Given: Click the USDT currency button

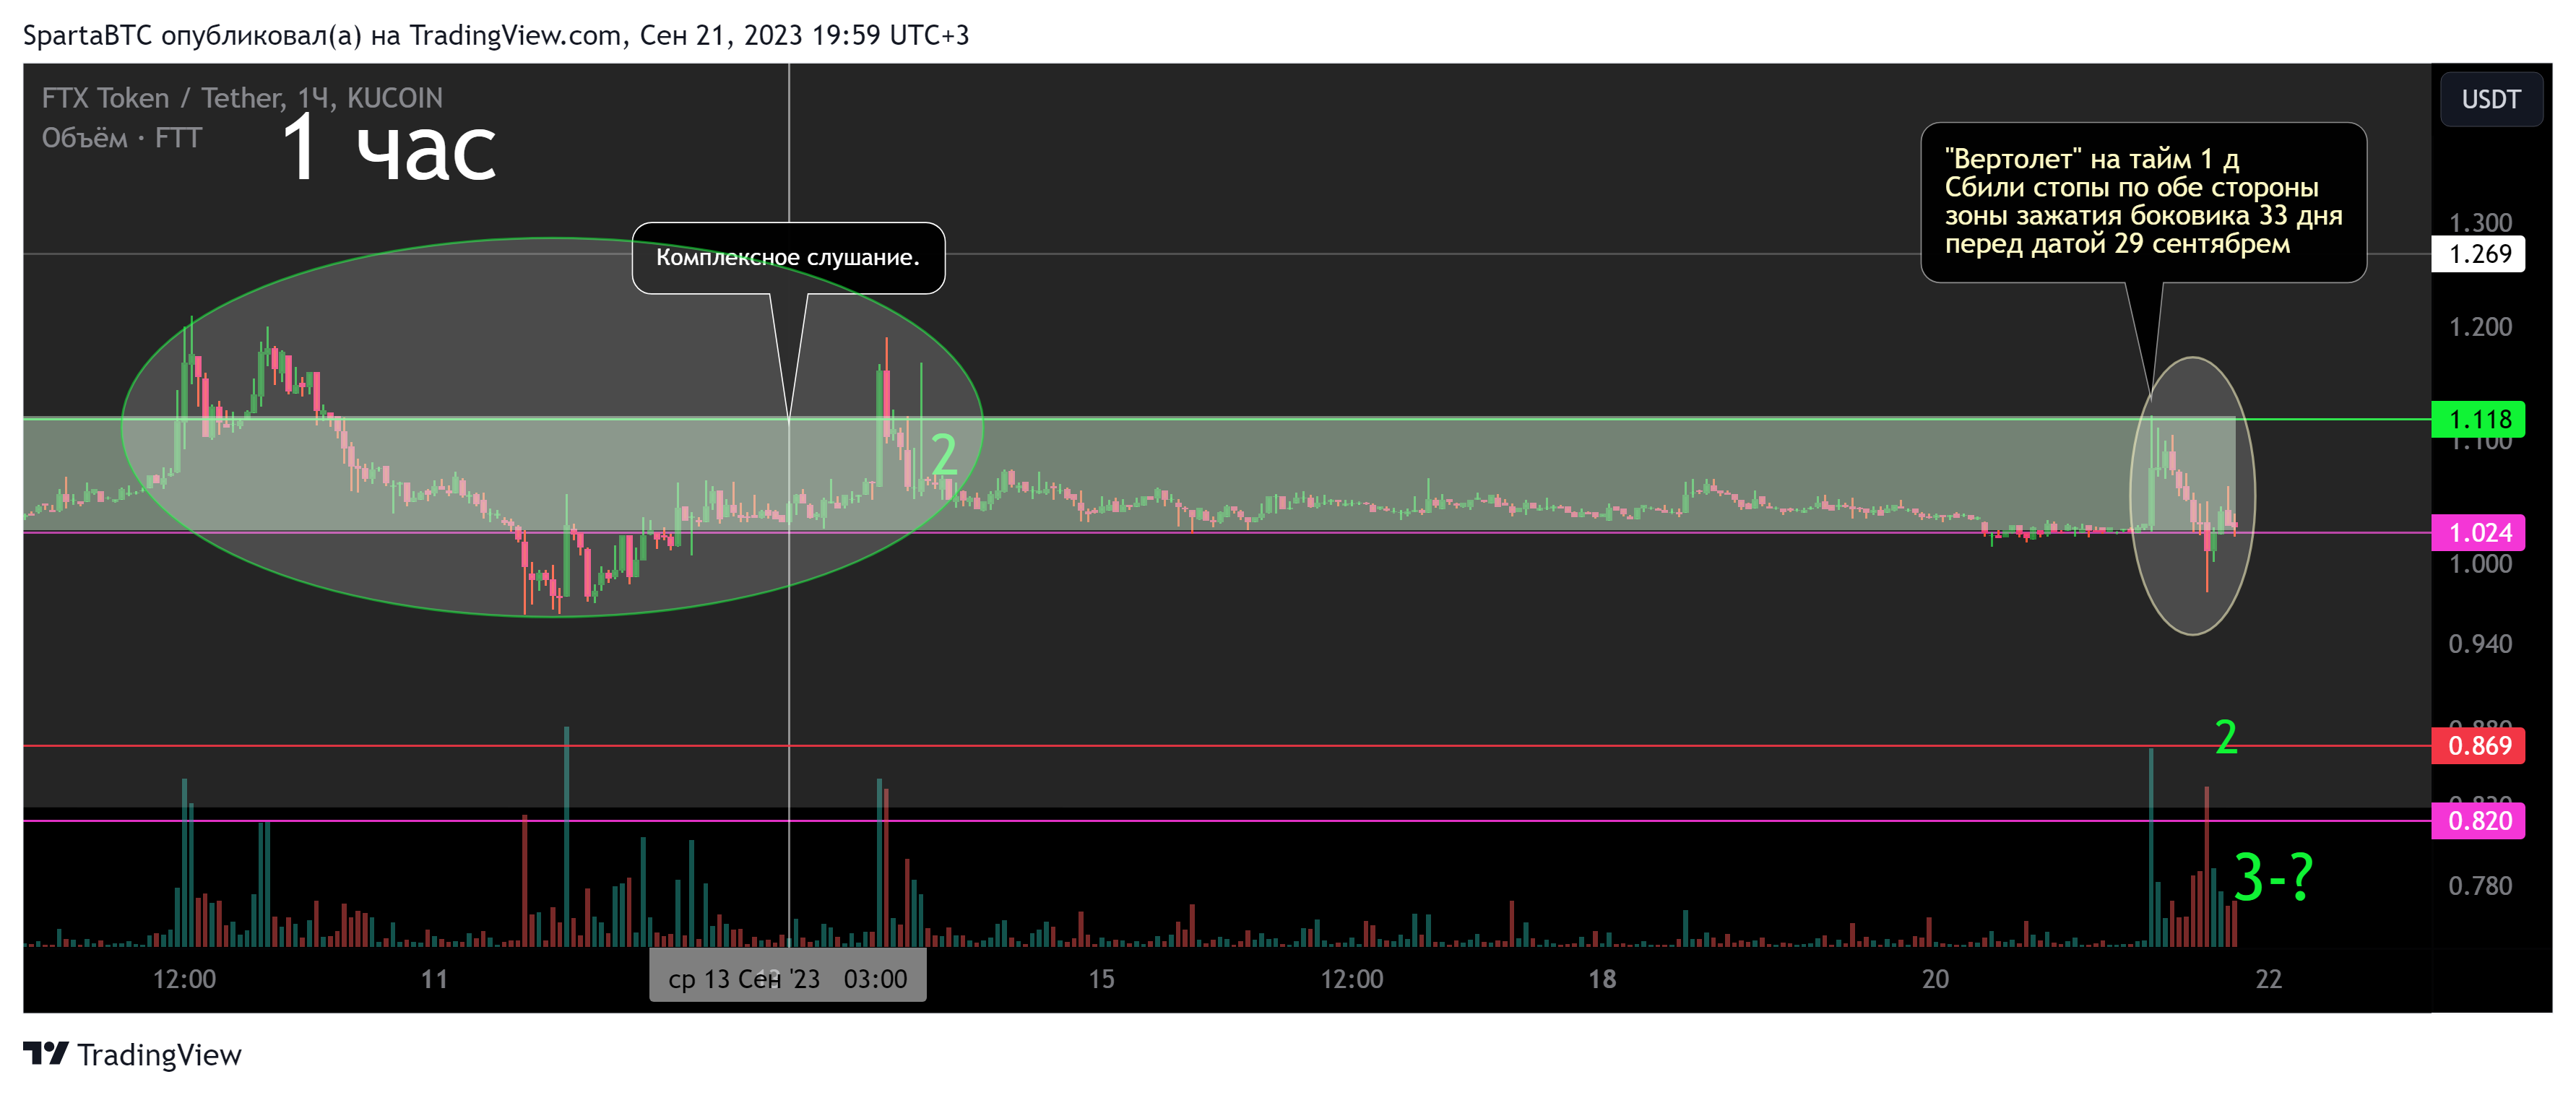Looking at the screenshot, I should click(2490, 99).
